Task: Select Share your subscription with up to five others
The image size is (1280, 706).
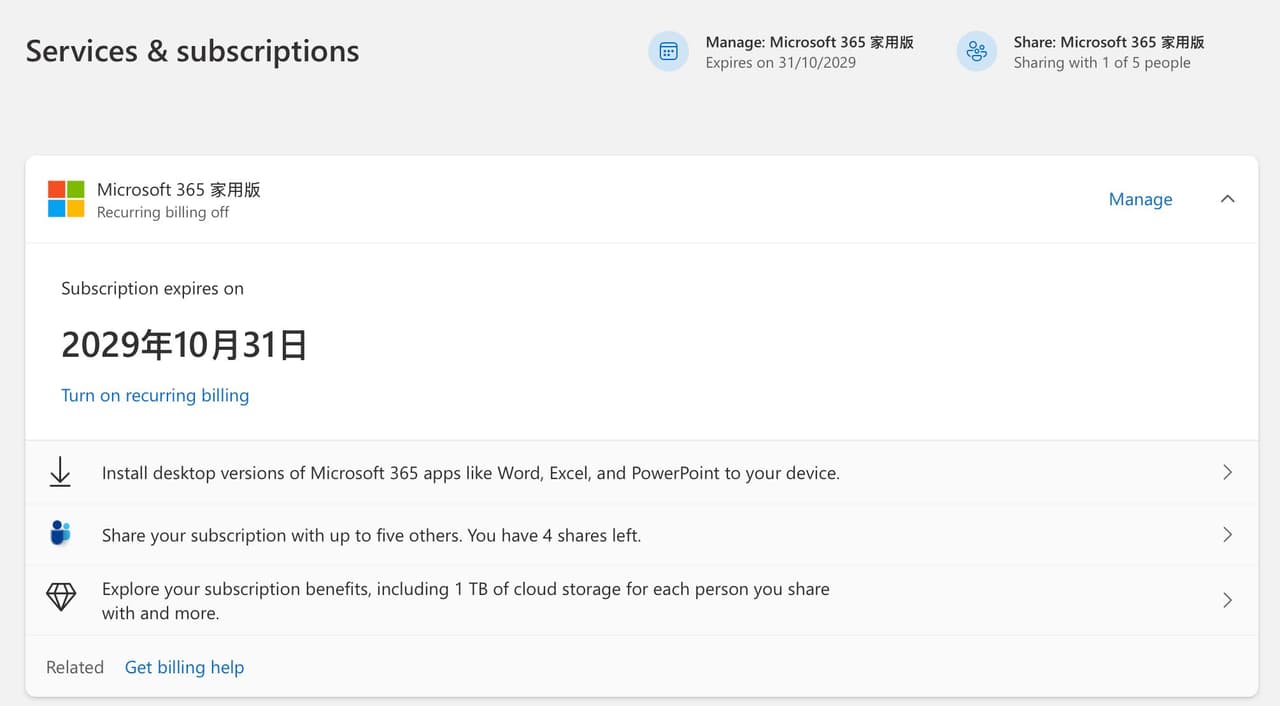Action: coord(372,536)
